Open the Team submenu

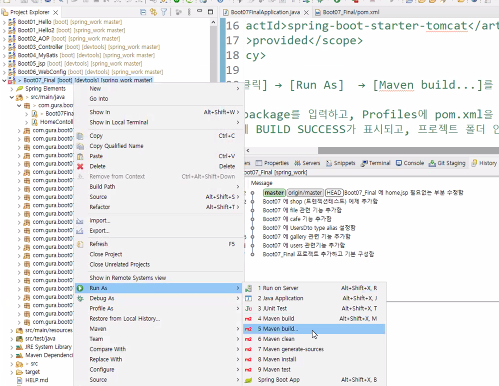point(158,339)
